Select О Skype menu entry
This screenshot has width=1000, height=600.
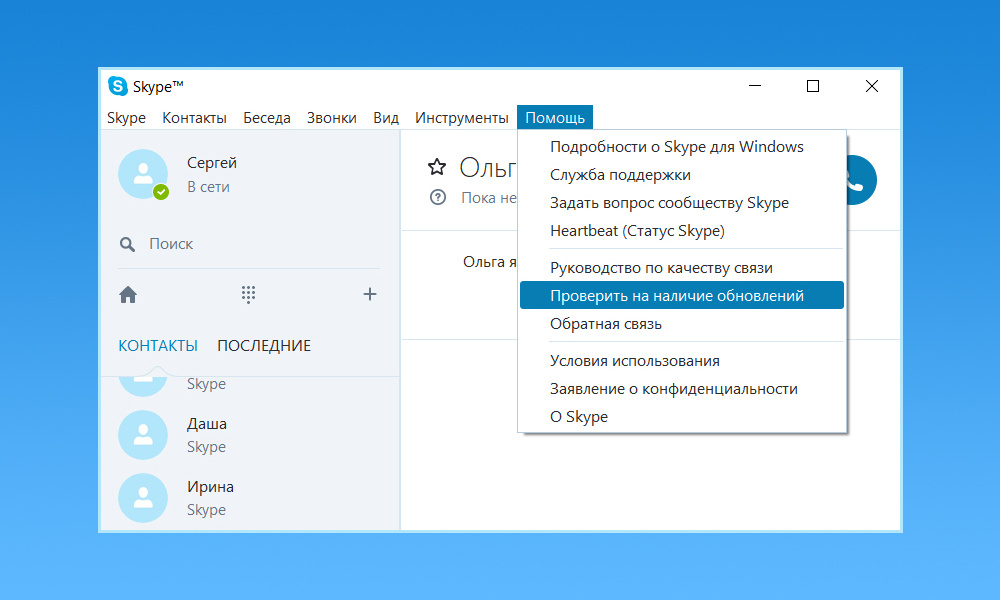click(x=682, y=417)
